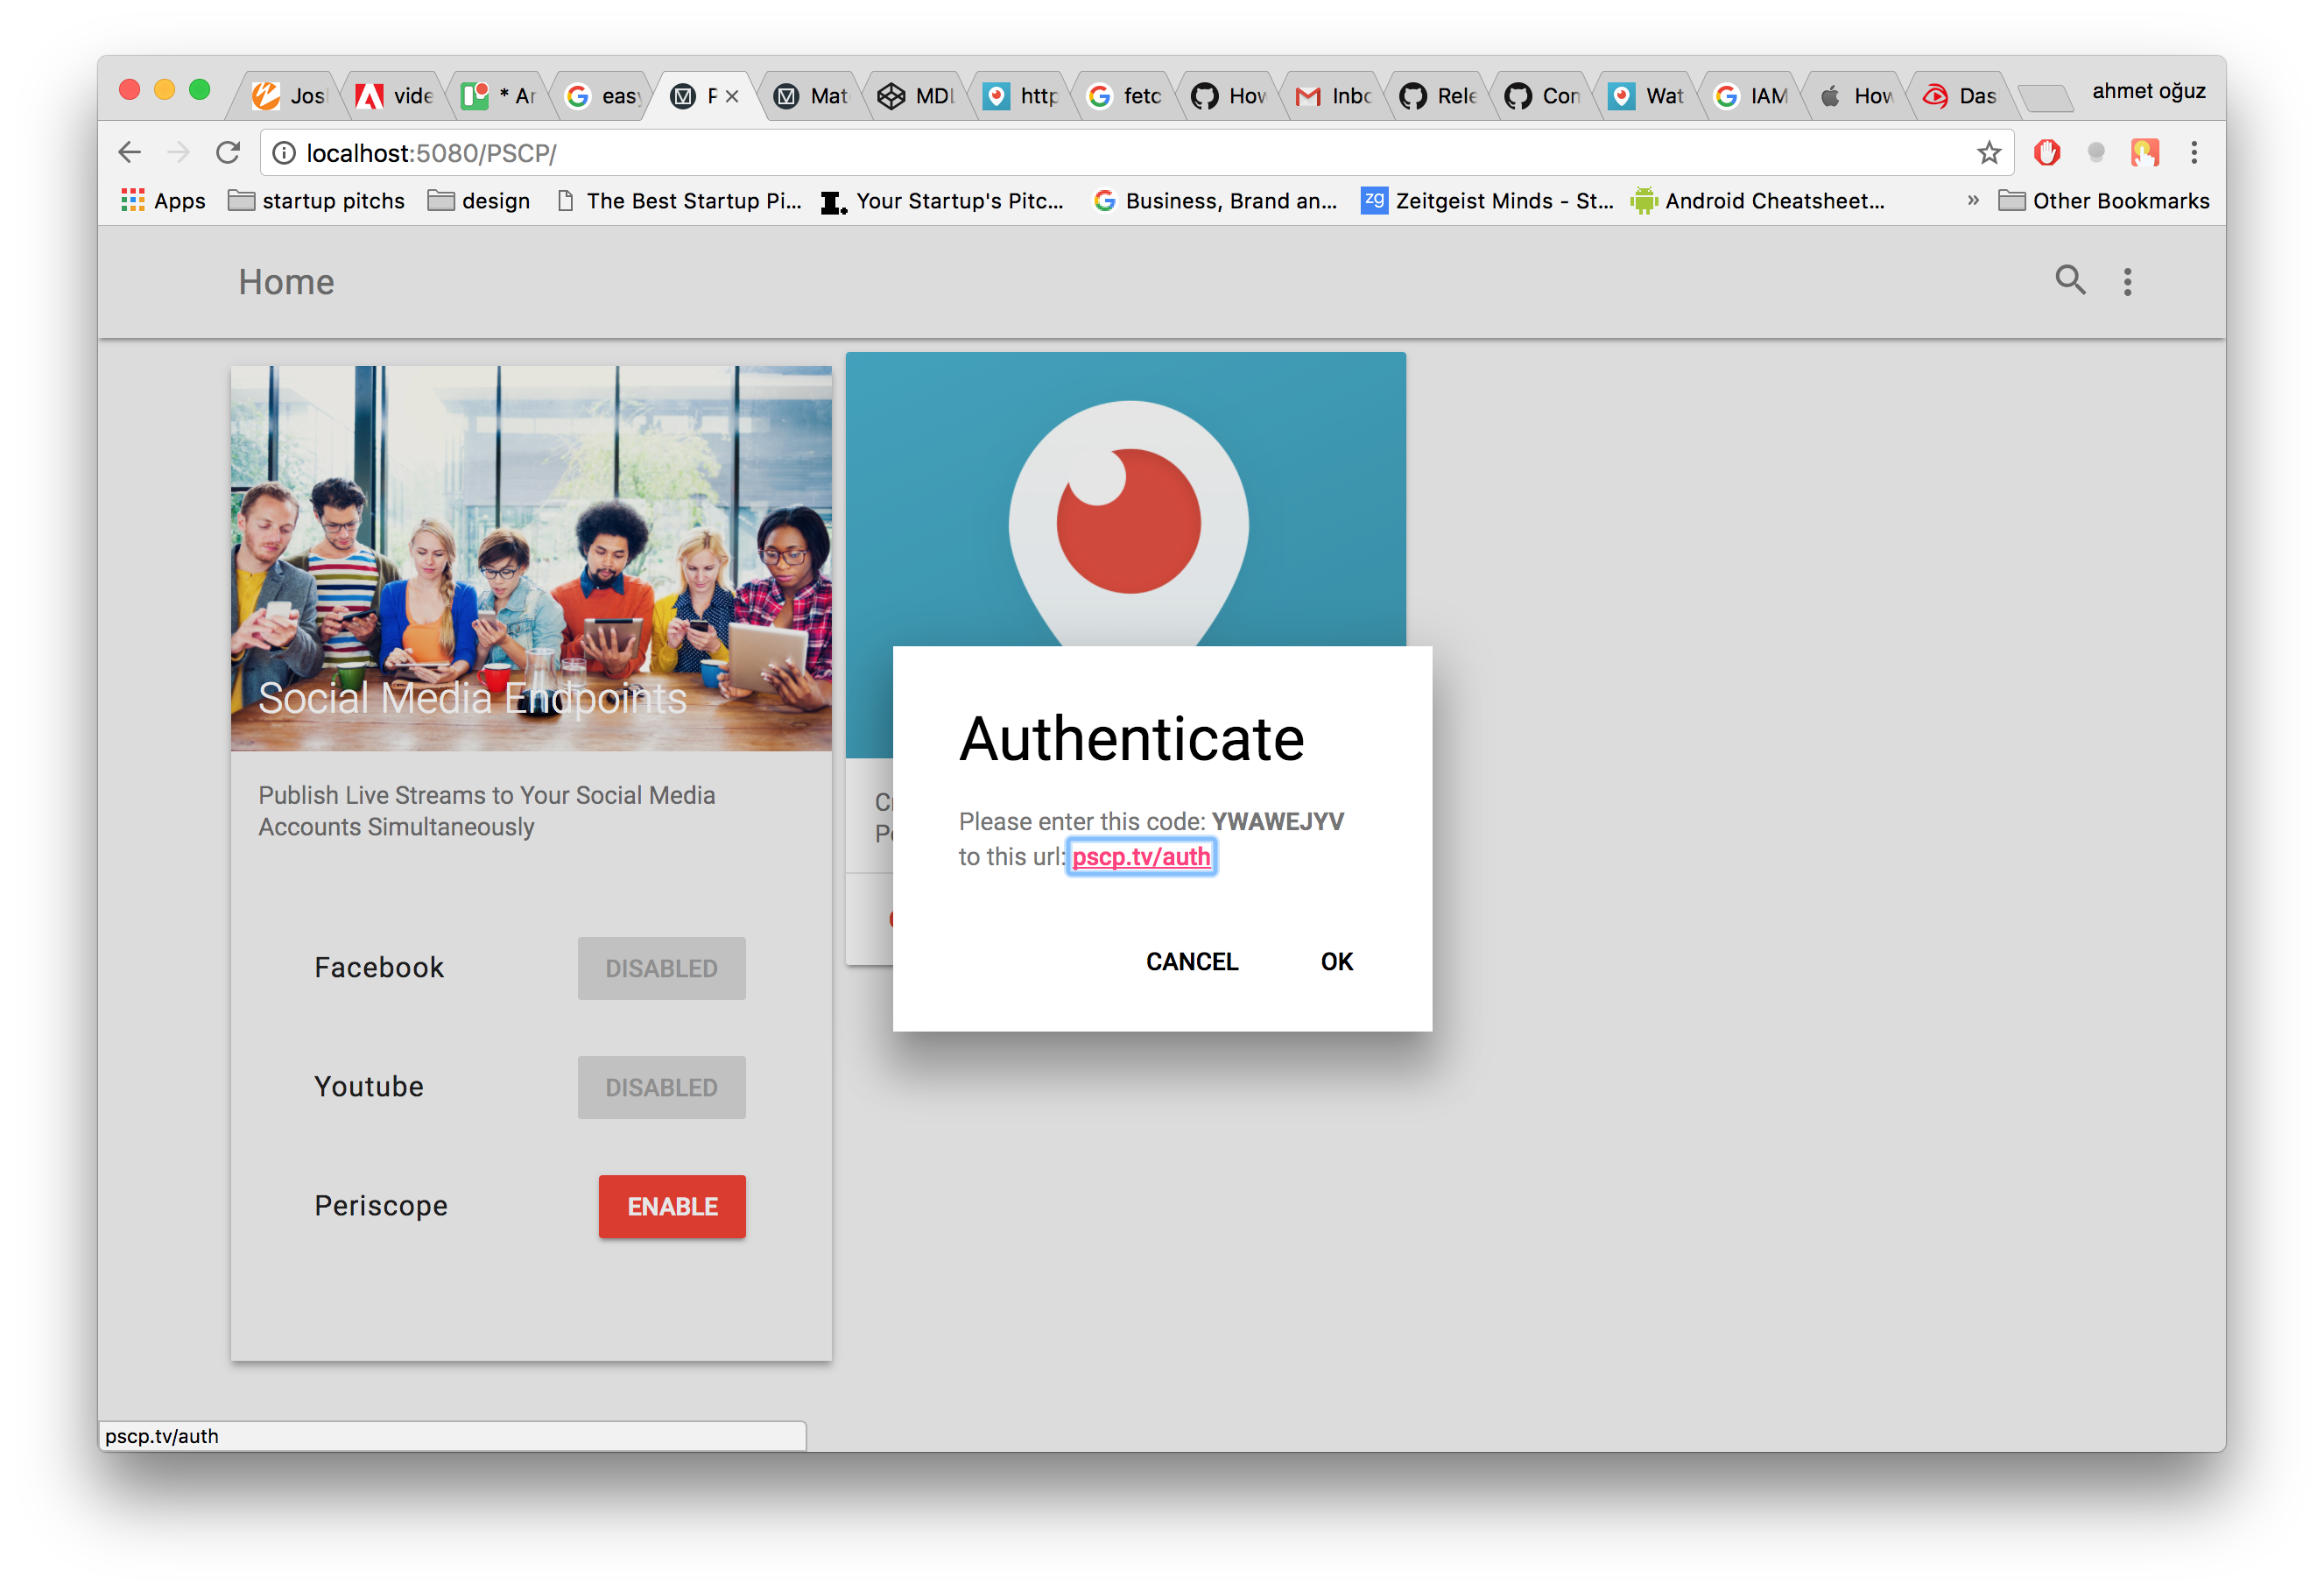
Task: Open the startup pitchs bookmark folder
Action: (x=316, y=201)
